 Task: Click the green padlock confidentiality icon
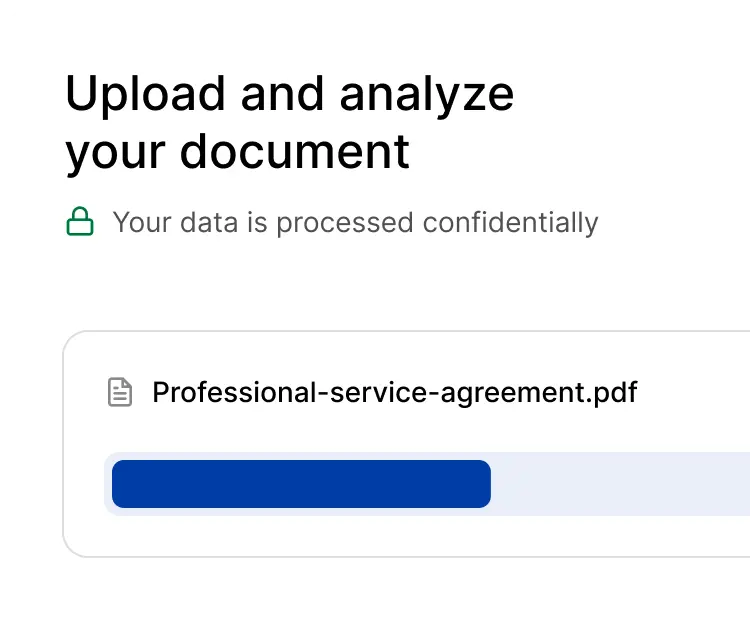pos(80,221)
